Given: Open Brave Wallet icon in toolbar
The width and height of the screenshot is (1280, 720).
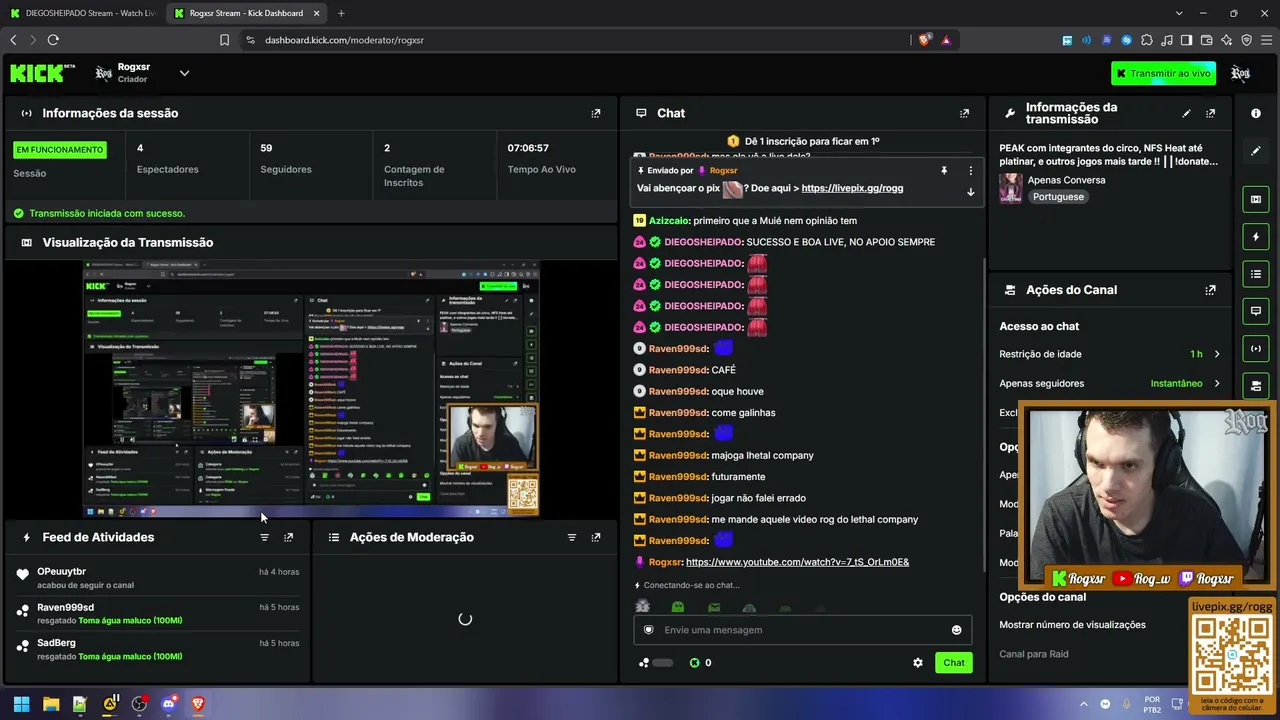Looking at the screenshot, I should (x=1206, y=40).
